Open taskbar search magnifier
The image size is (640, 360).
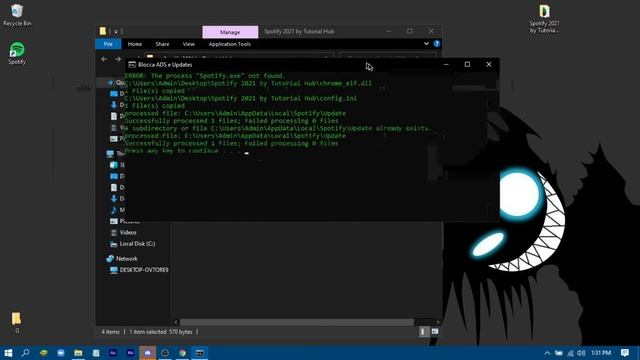pyautogui.click(x=25, y=353)
